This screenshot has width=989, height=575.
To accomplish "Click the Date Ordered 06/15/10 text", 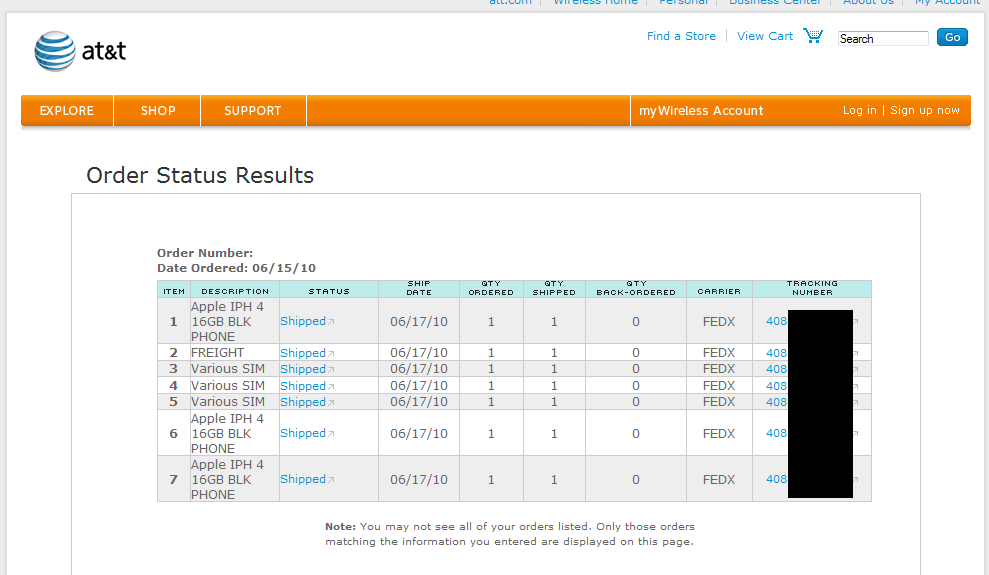I will coord(237,268).
